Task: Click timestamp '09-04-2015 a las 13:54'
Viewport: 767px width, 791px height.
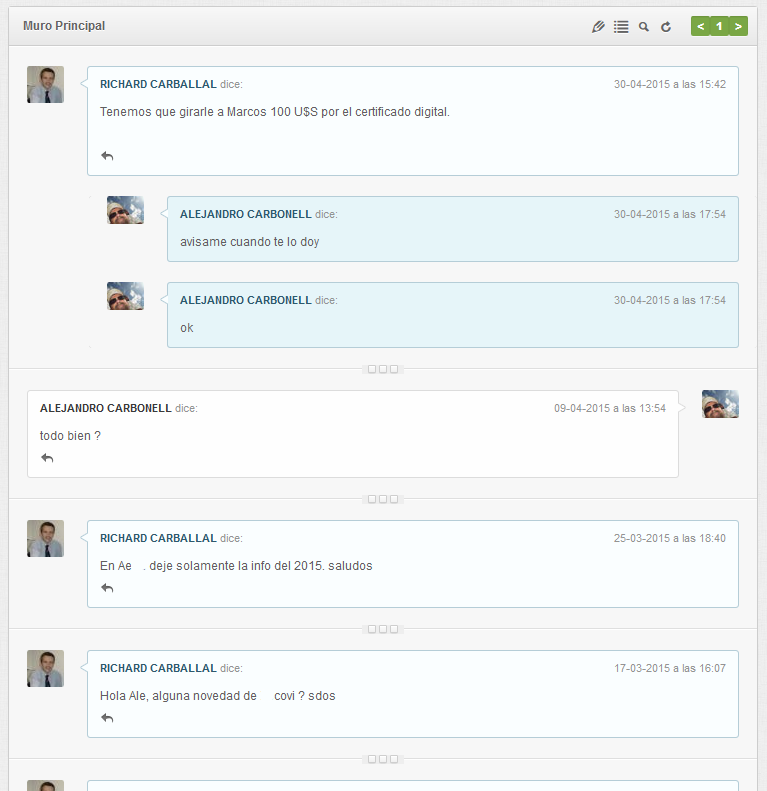Action: tap(610, 408)
